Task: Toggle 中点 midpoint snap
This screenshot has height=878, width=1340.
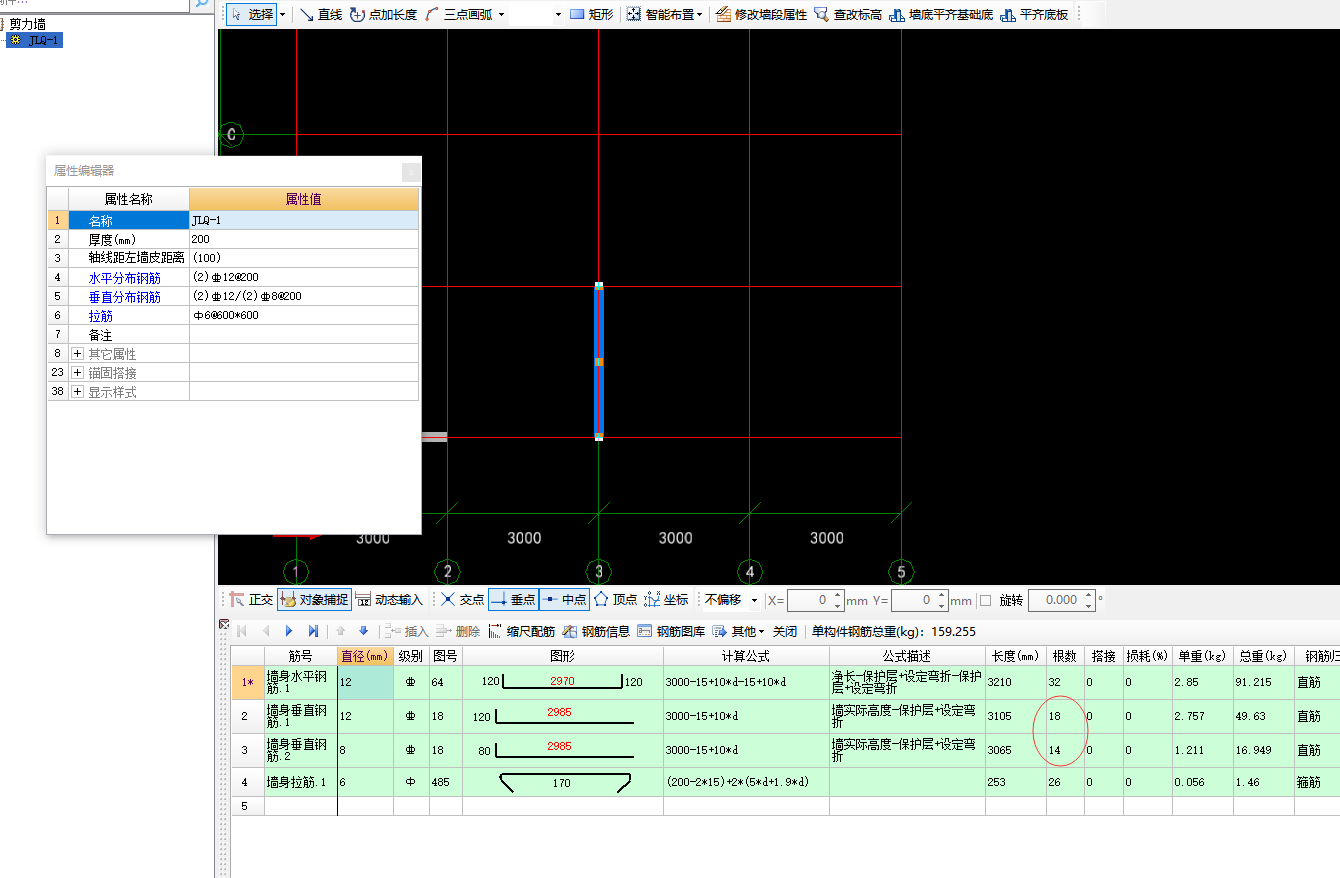Action: pos(564,600)
